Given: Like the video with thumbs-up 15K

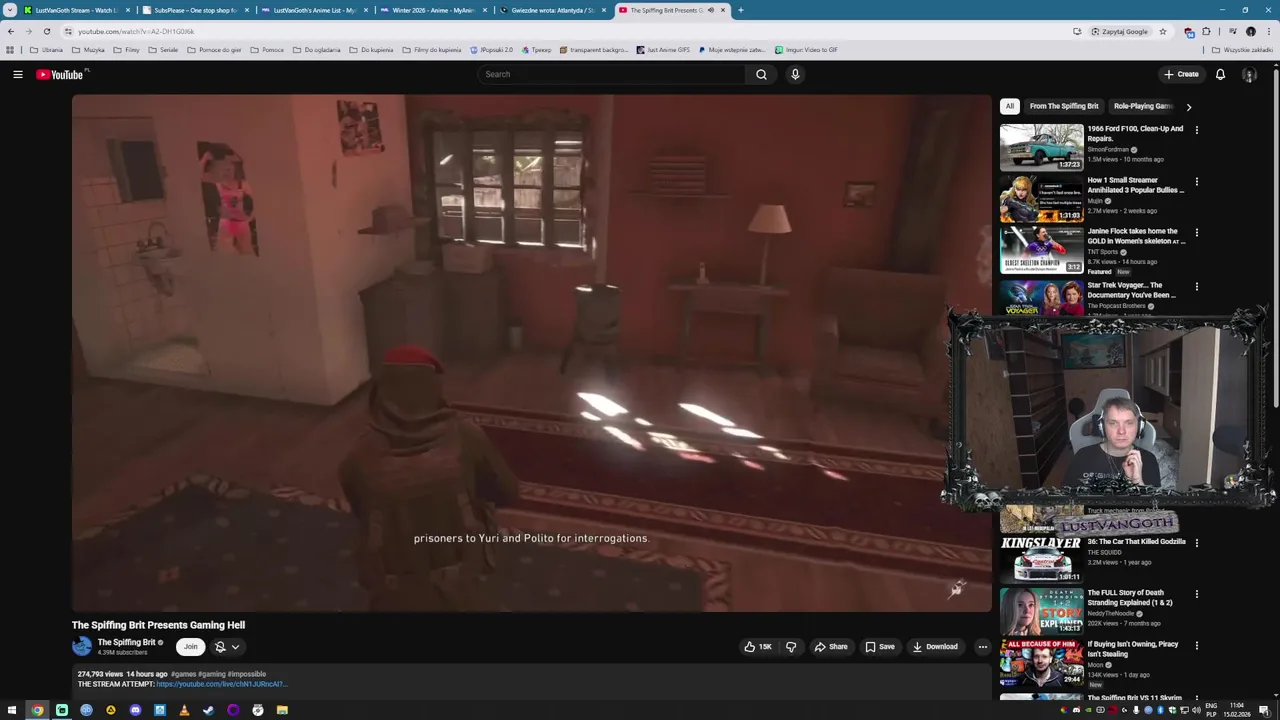Looking at the screenshot, I should [757, 647].
